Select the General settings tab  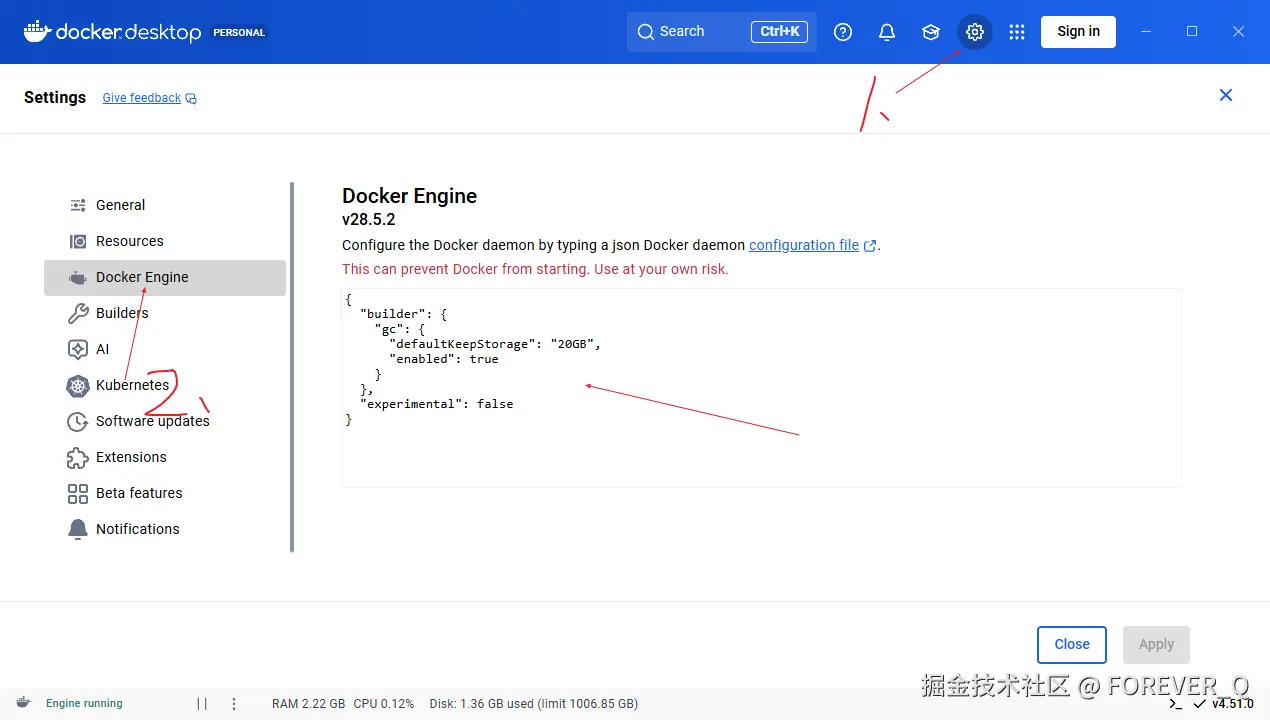[120, 205]
